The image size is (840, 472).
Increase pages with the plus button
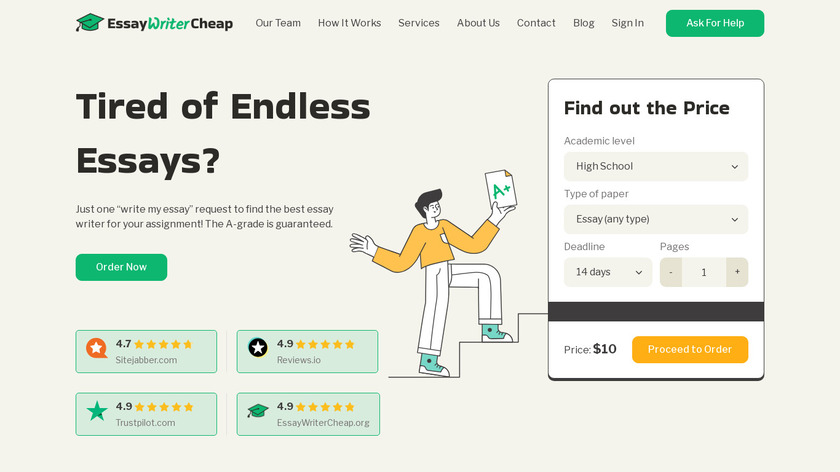[737, 272]
